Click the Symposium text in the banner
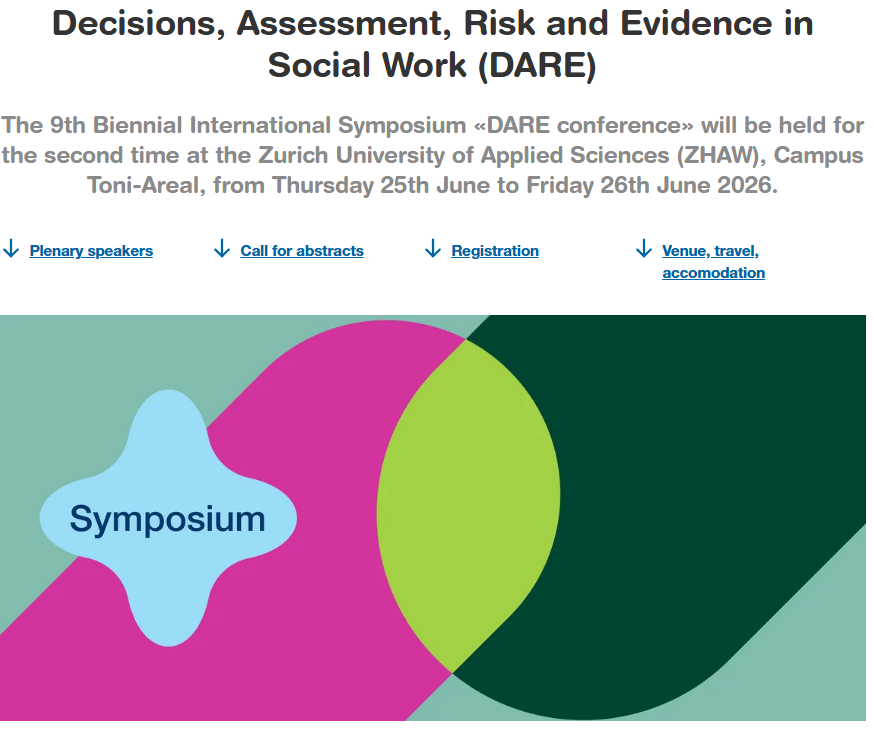The height and width of the screenshot is (730, 874). (x=168, y=519)
